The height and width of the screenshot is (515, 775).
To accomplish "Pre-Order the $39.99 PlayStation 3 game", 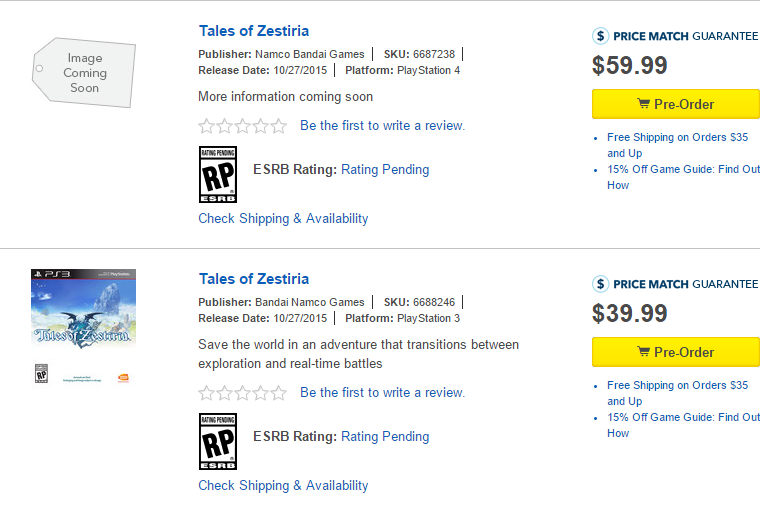I will tap(675, 352).
